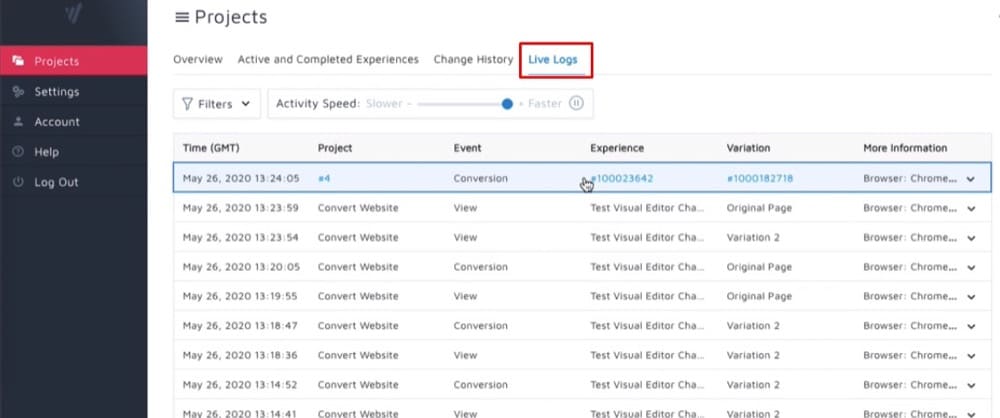Expand details for the 13:18:47 log row
Screen dimensions: 1000x418
(x=971, y=326)
